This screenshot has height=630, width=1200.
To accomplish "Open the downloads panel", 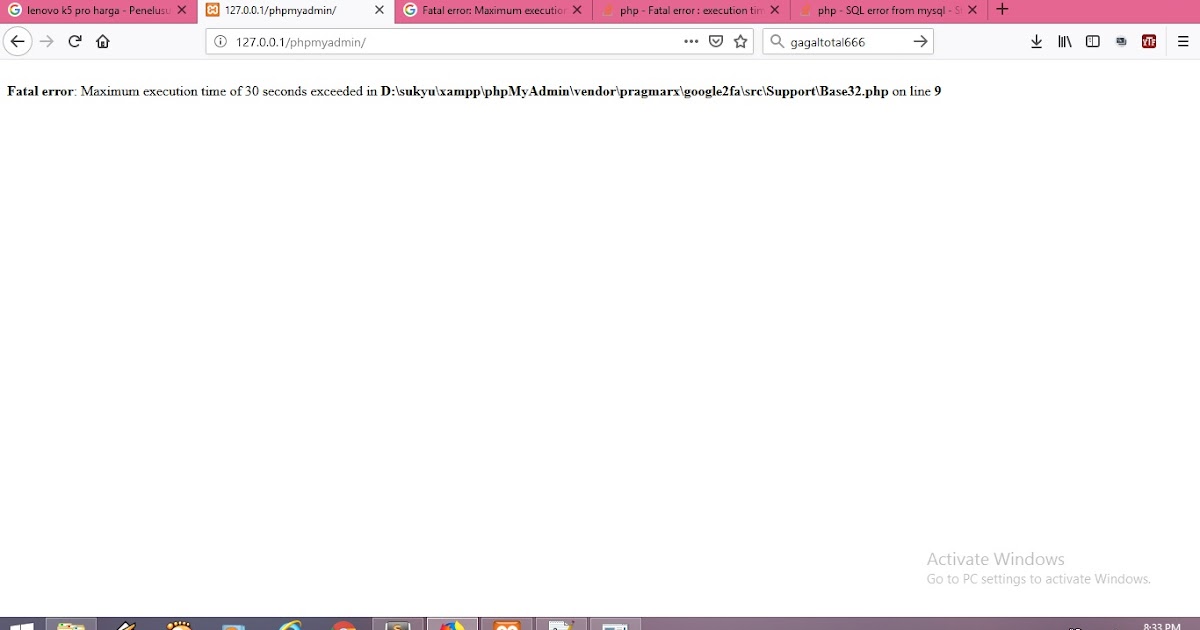I will coord(1036,42).
